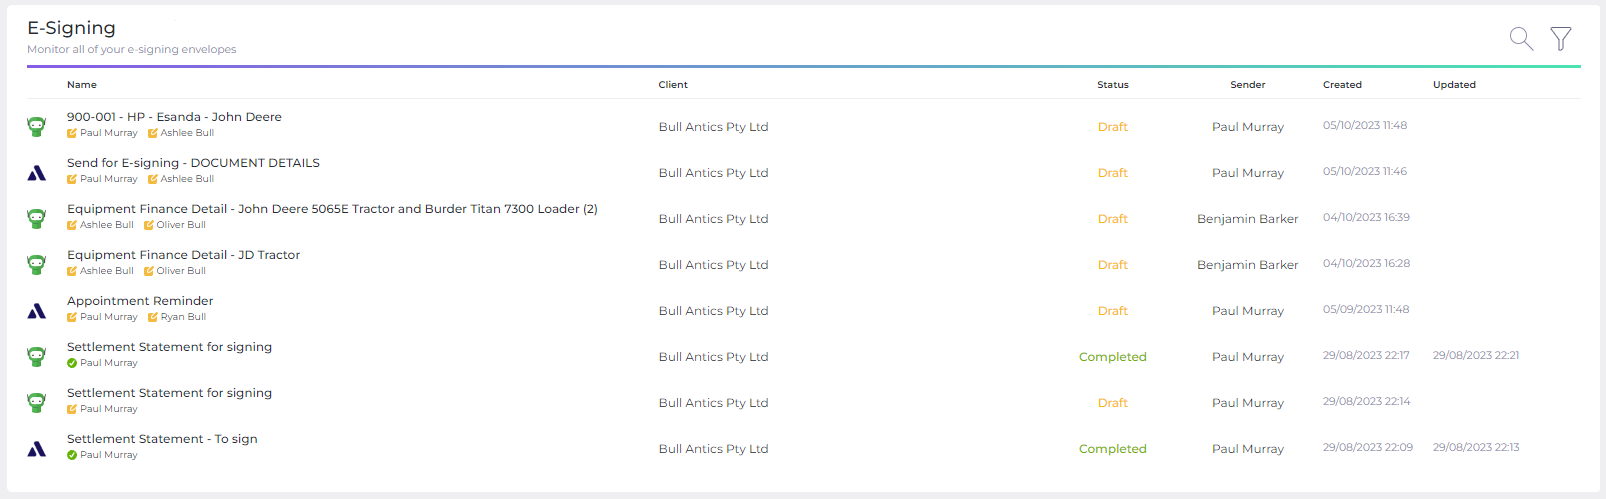The width and height of the screenshot is (1606, 499).
Task: Click green icon beside John Deere 5065E row
Action: 37,218
